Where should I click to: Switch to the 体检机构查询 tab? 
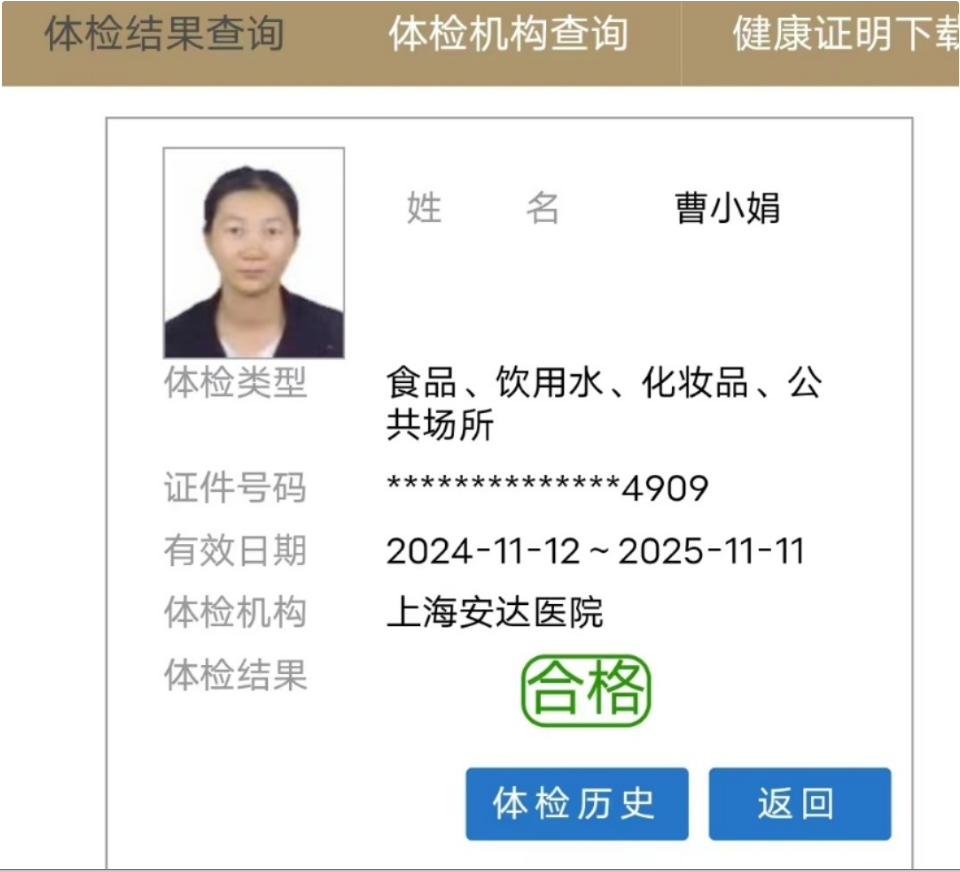pyautogui.click(x=508, y=34)
